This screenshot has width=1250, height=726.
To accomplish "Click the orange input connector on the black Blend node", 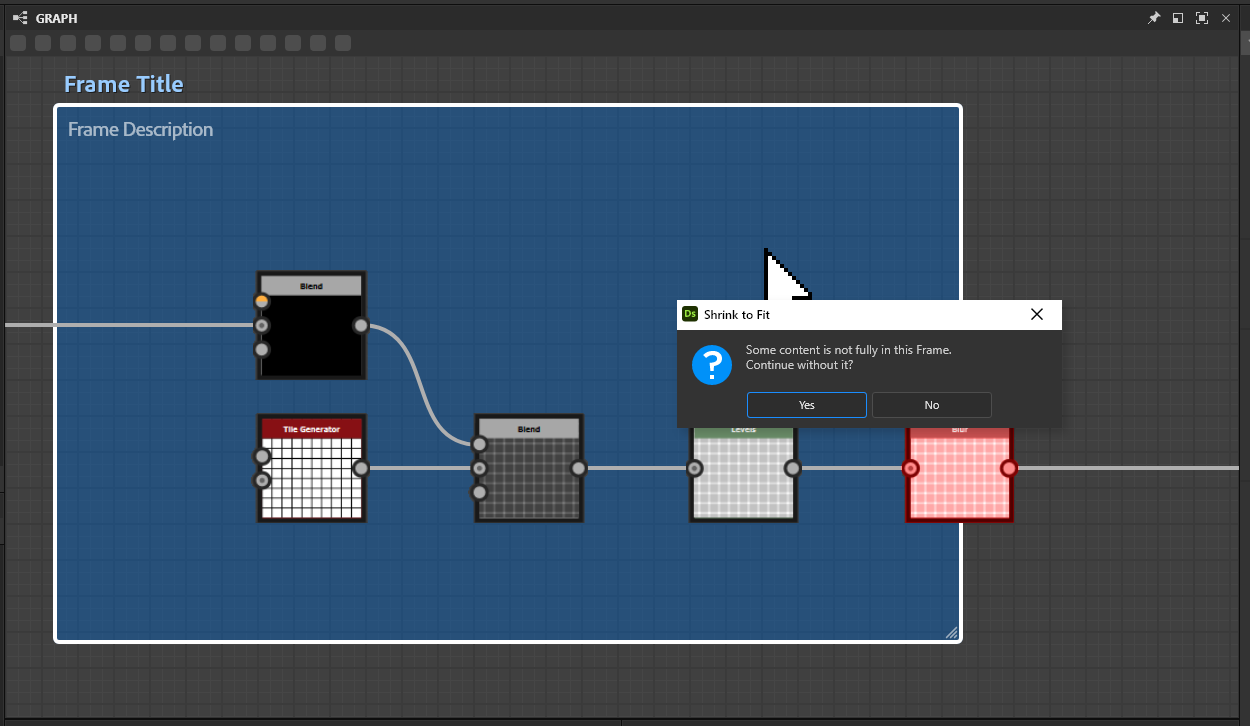I will coord(262,301).
